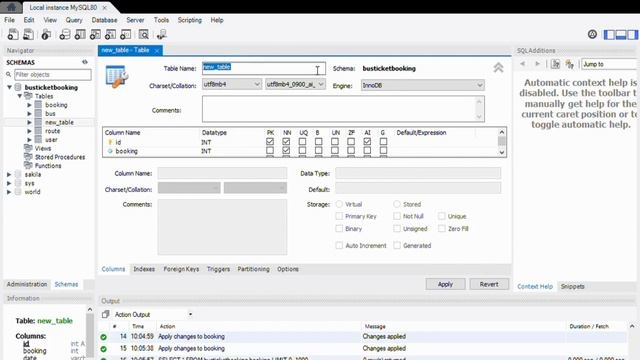The width and height of the screenshot is (640, 360).
Task: Uncheck NN for the id column
Action: coord(286,142)
